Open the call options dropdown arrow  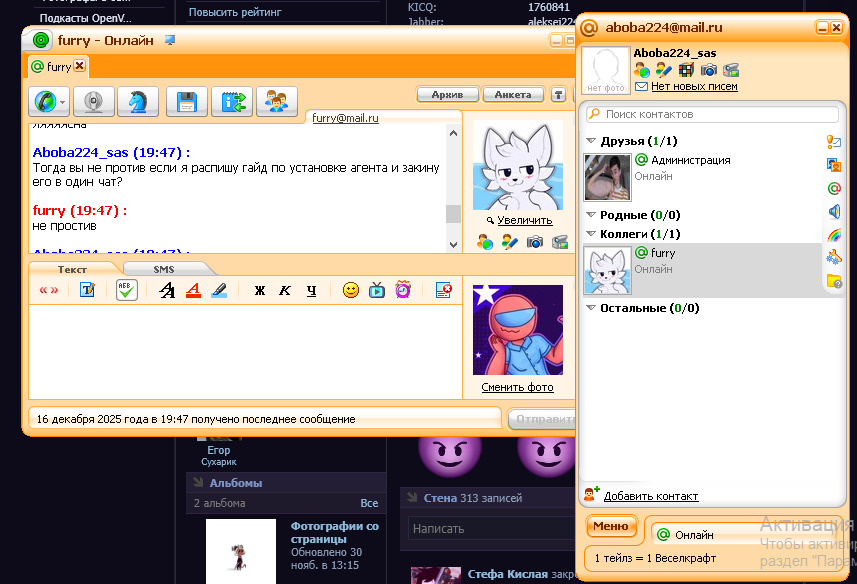point(63,102)
